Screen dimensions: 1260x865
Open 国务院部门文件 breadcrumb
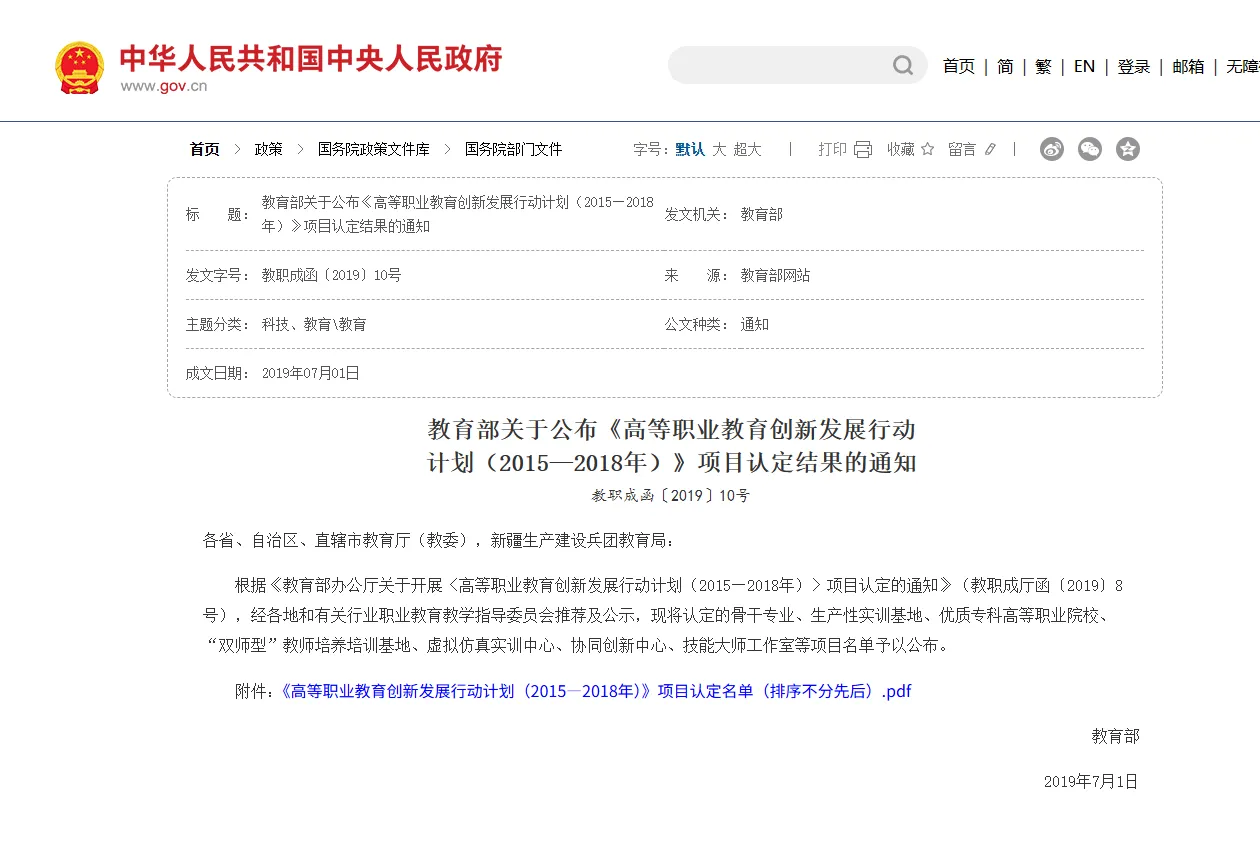click(x=513, y=149)
